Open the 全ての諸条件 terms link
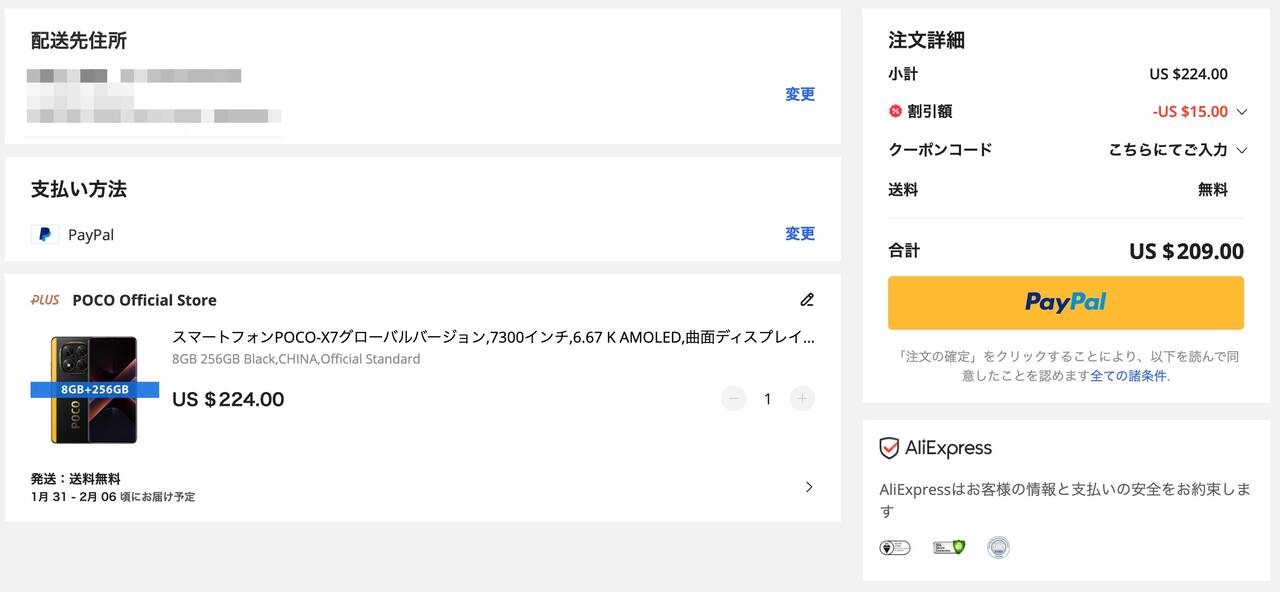 pos(1128,376)
